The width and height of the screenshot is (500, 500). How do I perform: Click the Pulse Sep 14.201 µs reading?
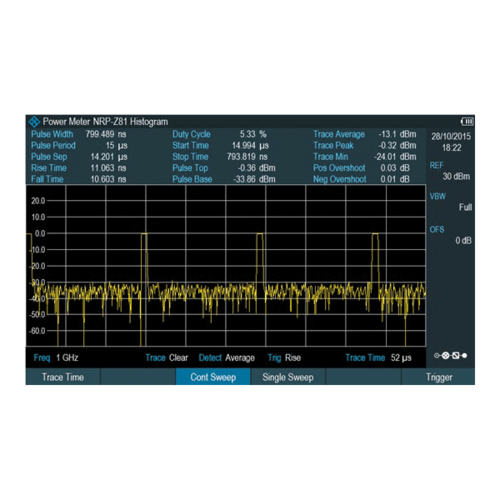[x=79, y=157]
